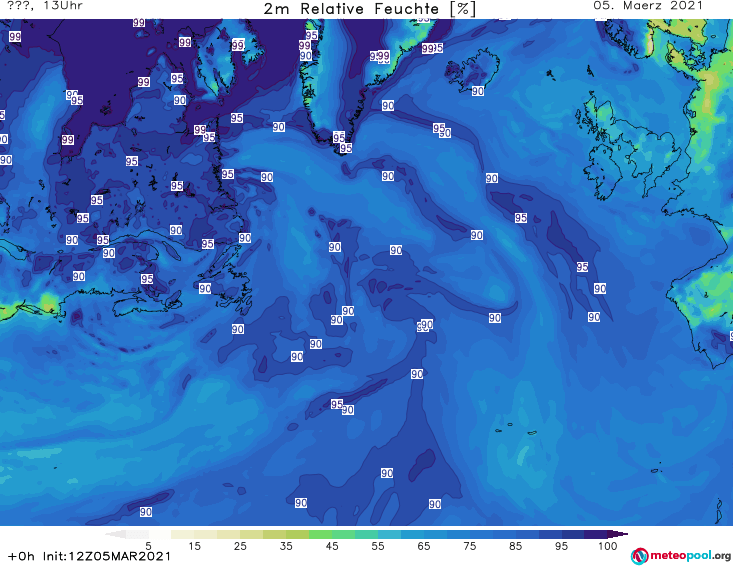Click the legend value 45
Screen dimensions: 733x566
(x=332, y=546)
